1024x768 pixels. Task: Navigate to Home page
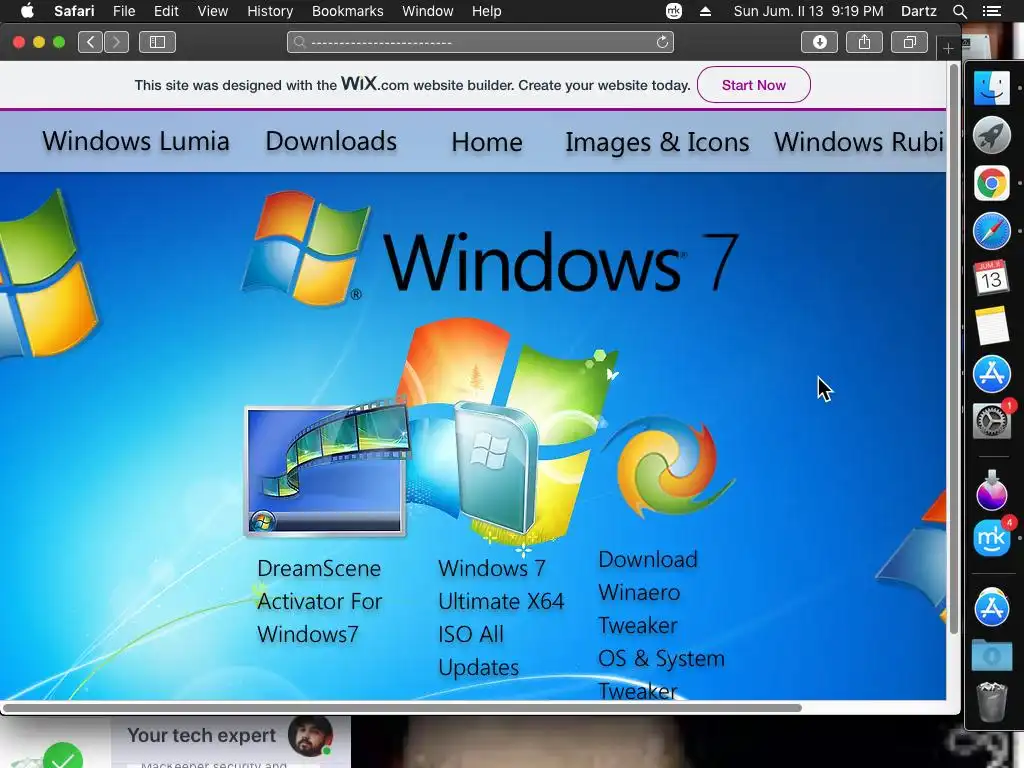tap(487, 142)
